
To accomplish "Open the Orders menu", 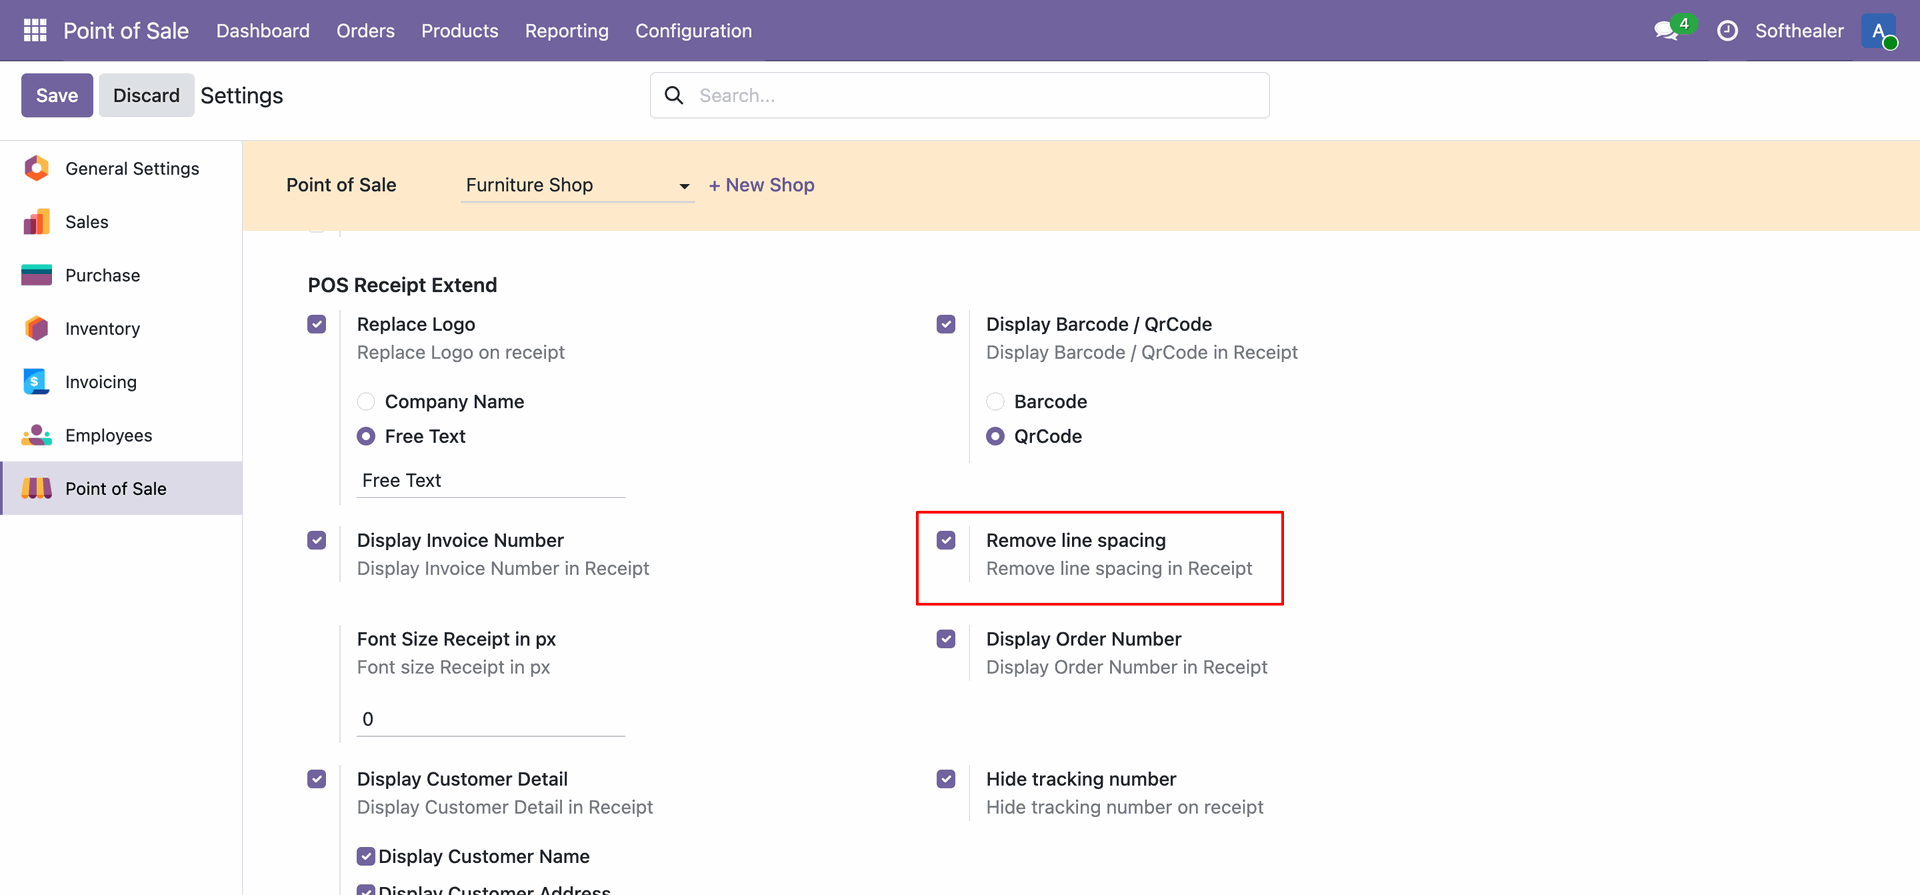I will tap(366, 31).
